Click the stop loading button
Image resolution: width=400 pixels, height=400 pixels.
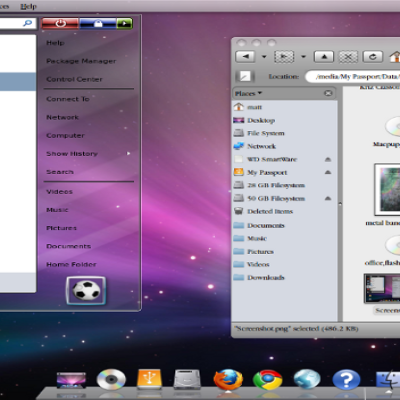(348, 57)
